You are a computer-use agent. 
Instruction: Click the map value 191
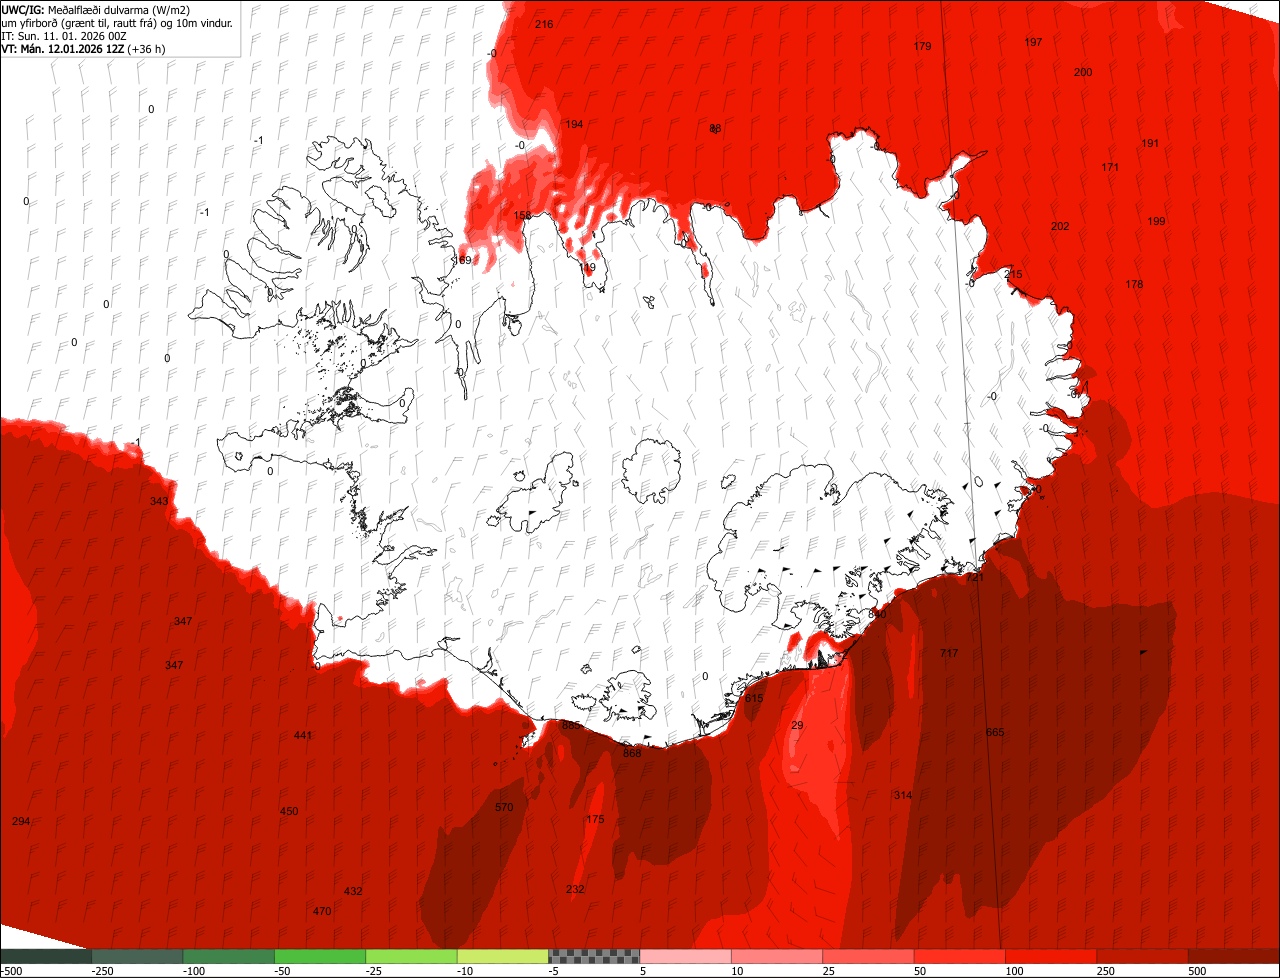(1150, 143)
